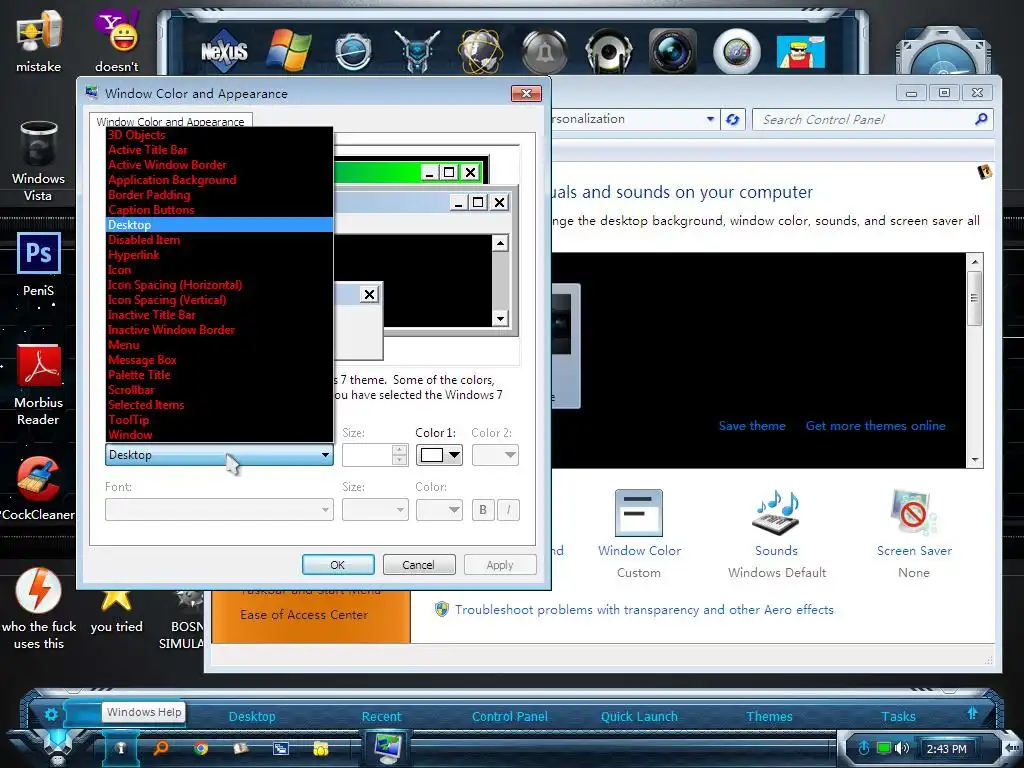The image size is (1024, 768).
Task: Open the 'who the fuck uses this' lightning icon
Action: (39, 607)
